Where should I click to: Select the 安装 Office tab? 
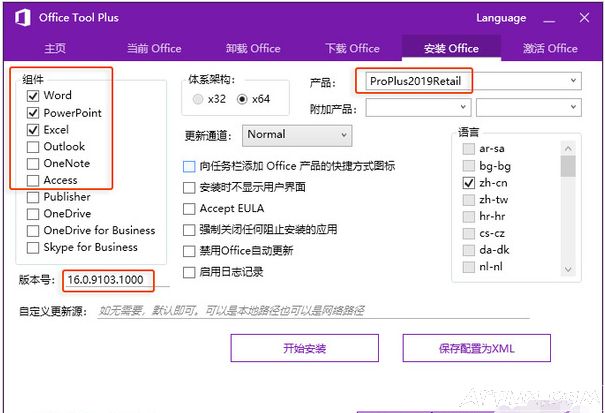point(451,48)
